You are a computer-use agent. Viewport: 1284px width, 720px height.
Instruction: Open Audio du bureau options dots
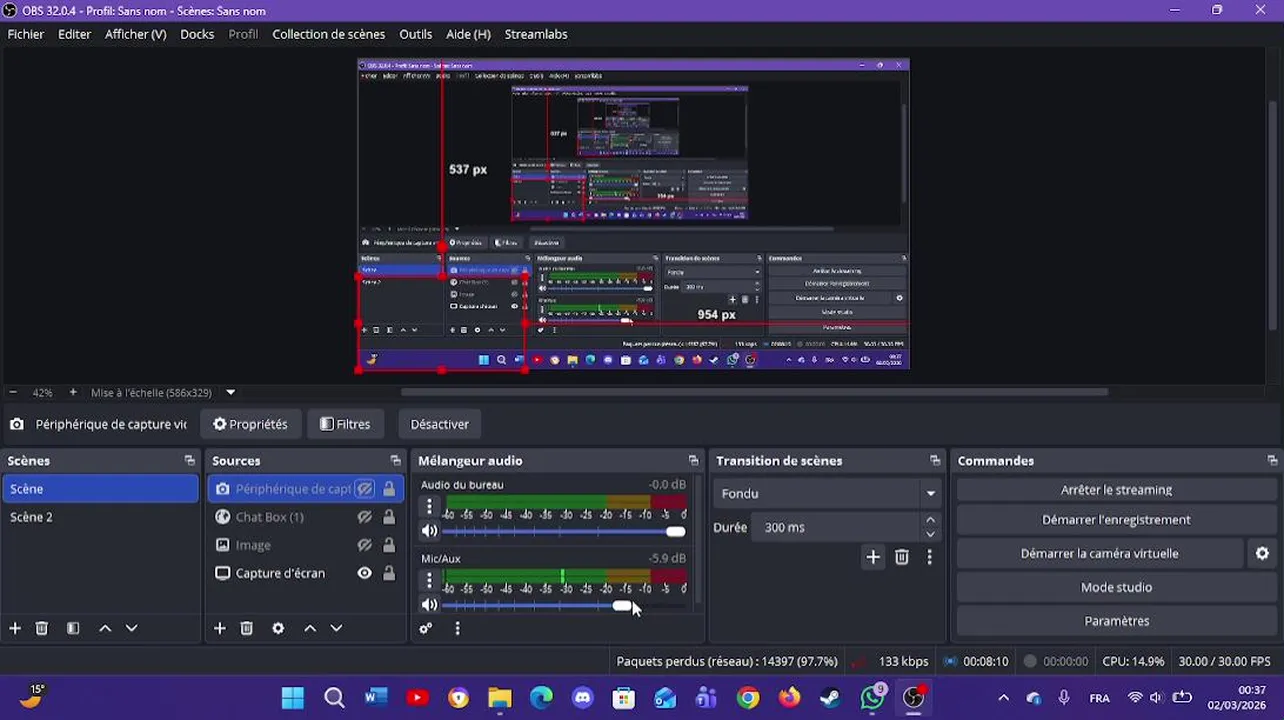pyautogui.click(x=429, y=507)
